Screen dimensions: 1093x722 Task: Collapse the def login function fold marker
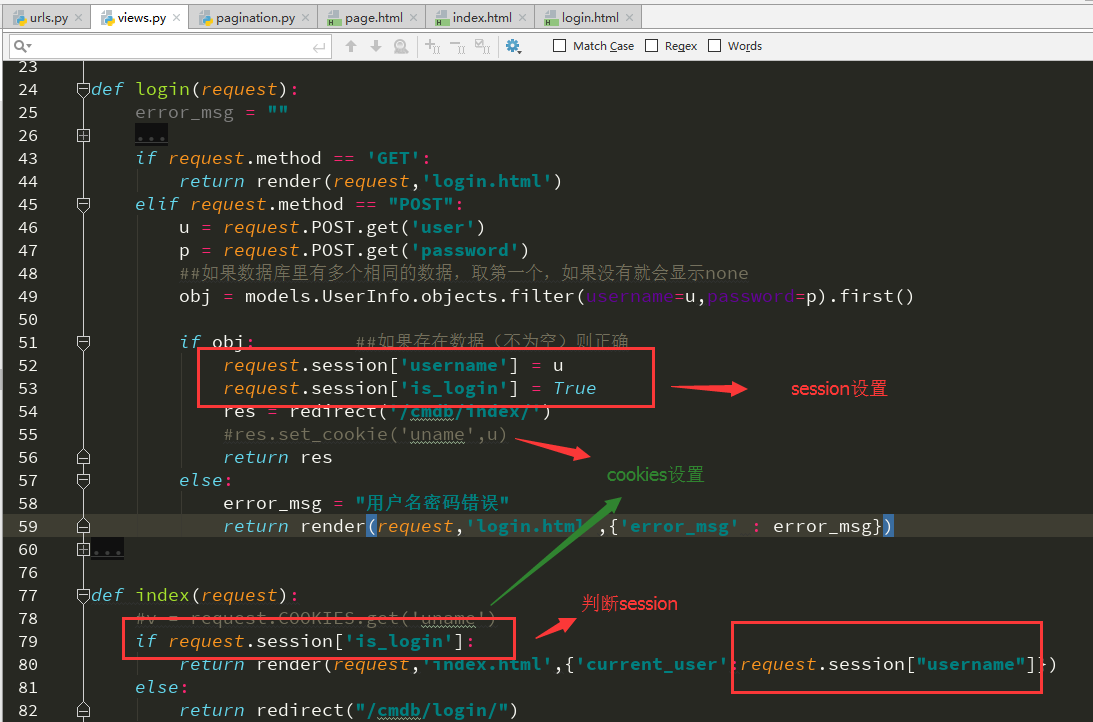pyautogui.click(x=83, y=89)
